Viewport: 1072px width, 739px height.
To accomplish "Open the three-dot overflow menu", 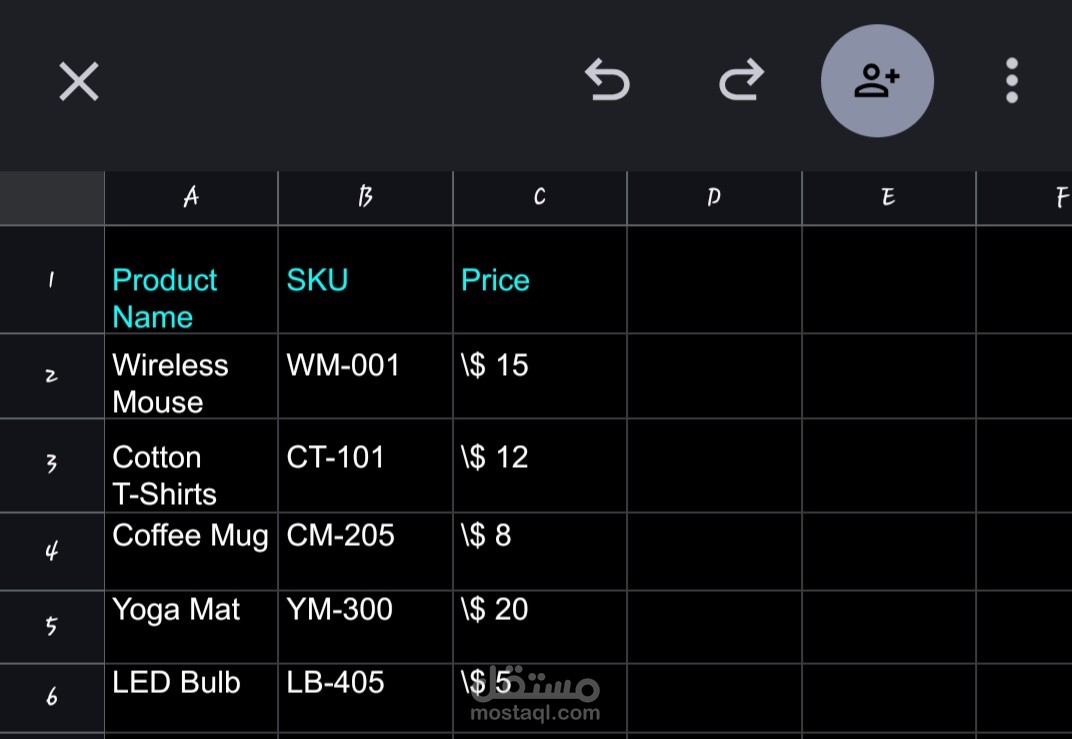I will coord(1012,81).
